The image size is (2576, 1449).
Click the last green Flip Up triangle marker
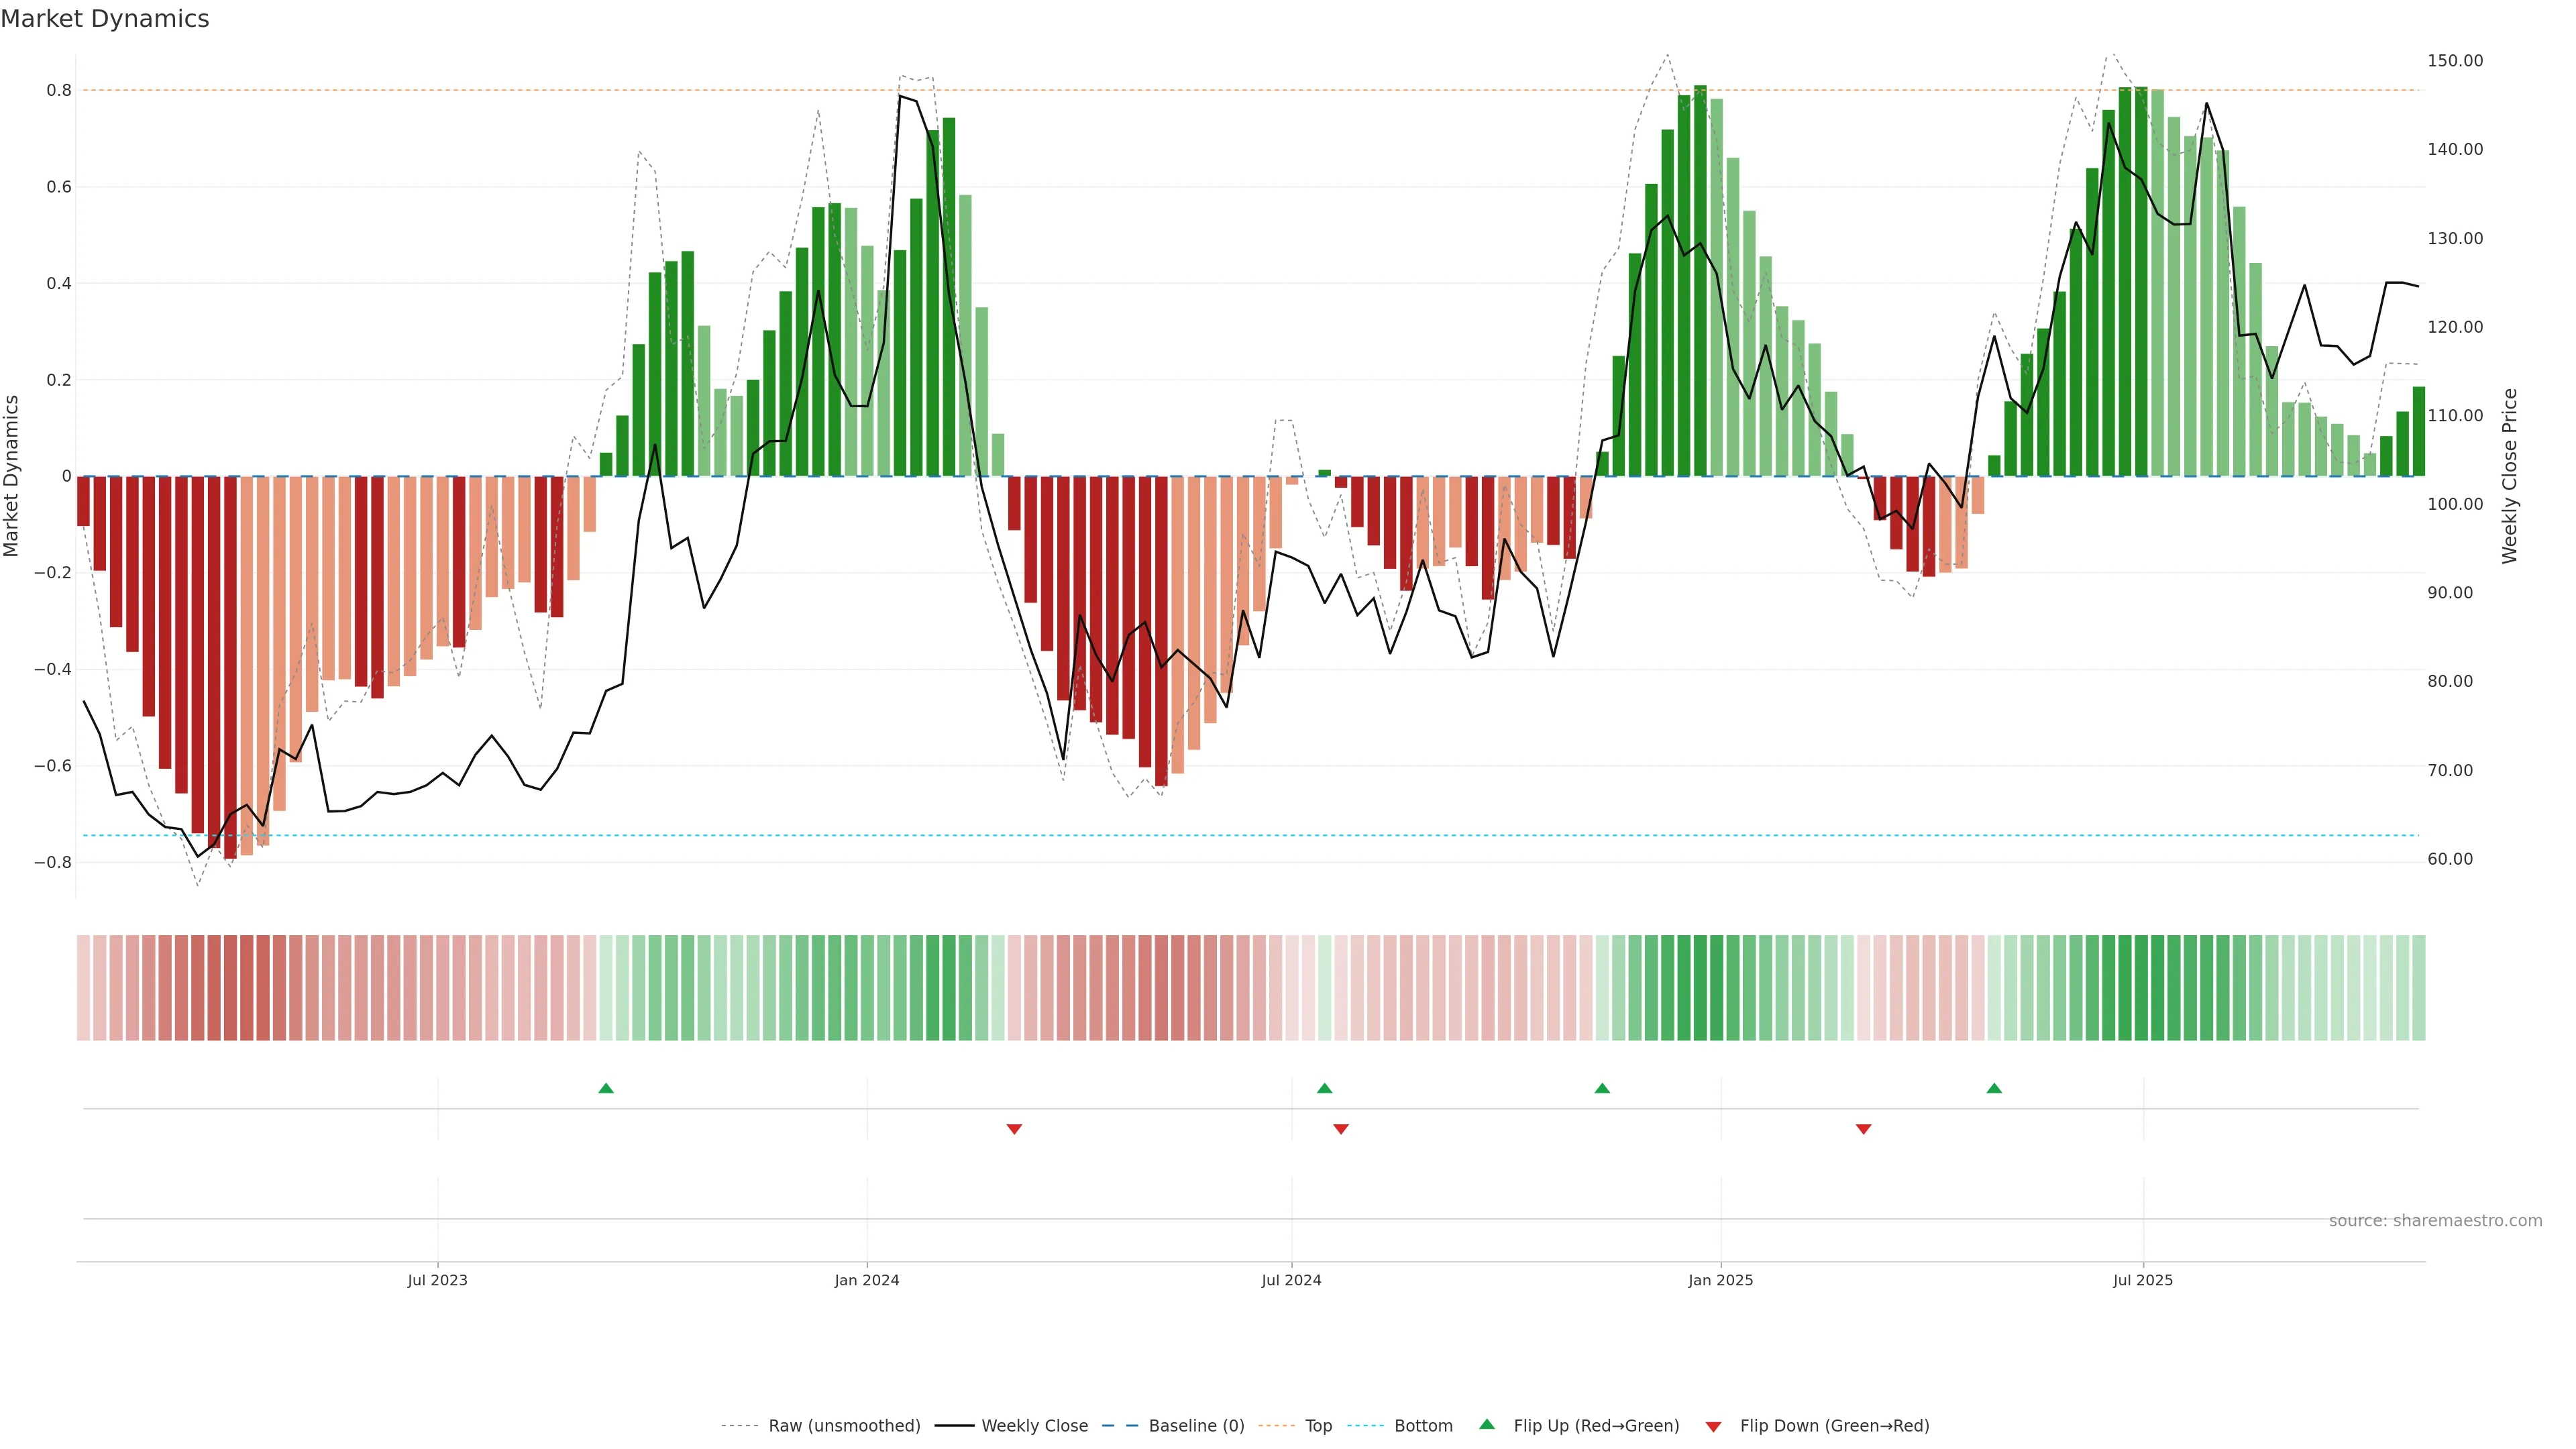tap(1994, 1088)
